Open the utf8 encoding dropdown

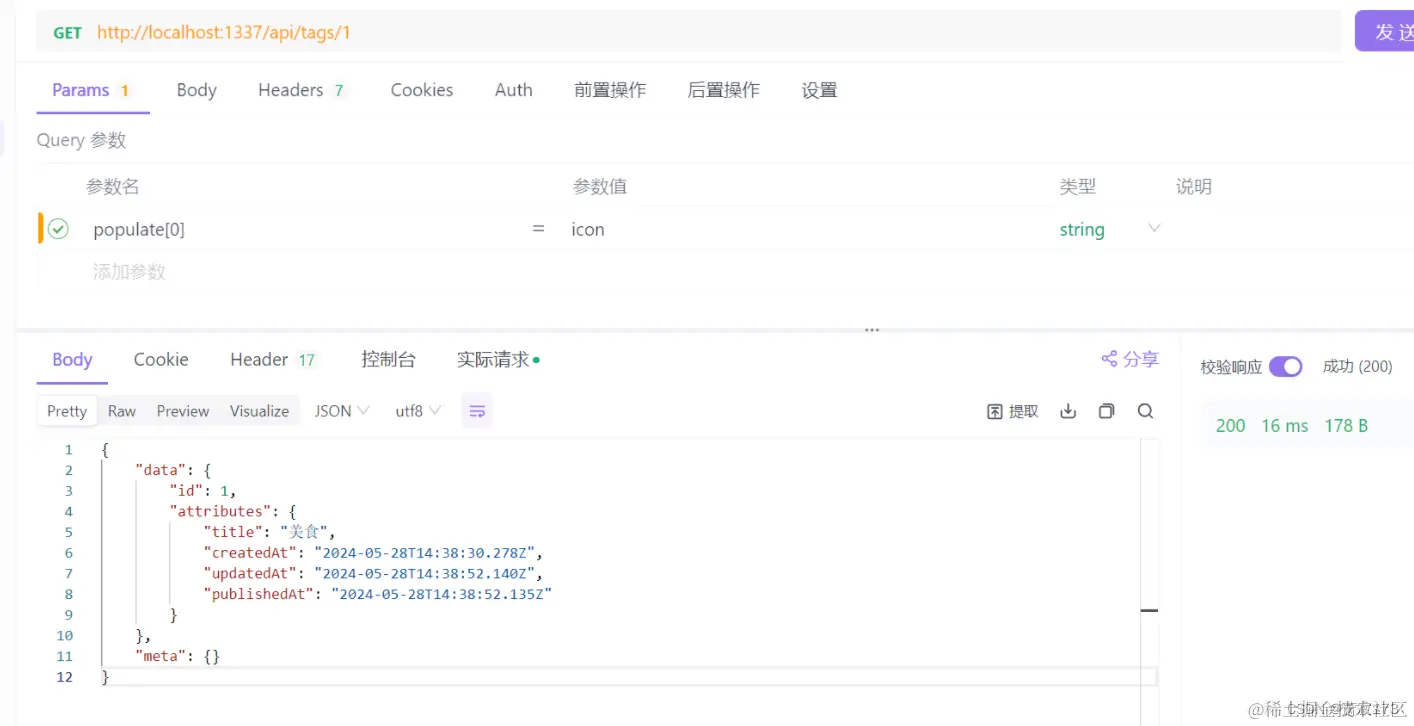[418, 411]
